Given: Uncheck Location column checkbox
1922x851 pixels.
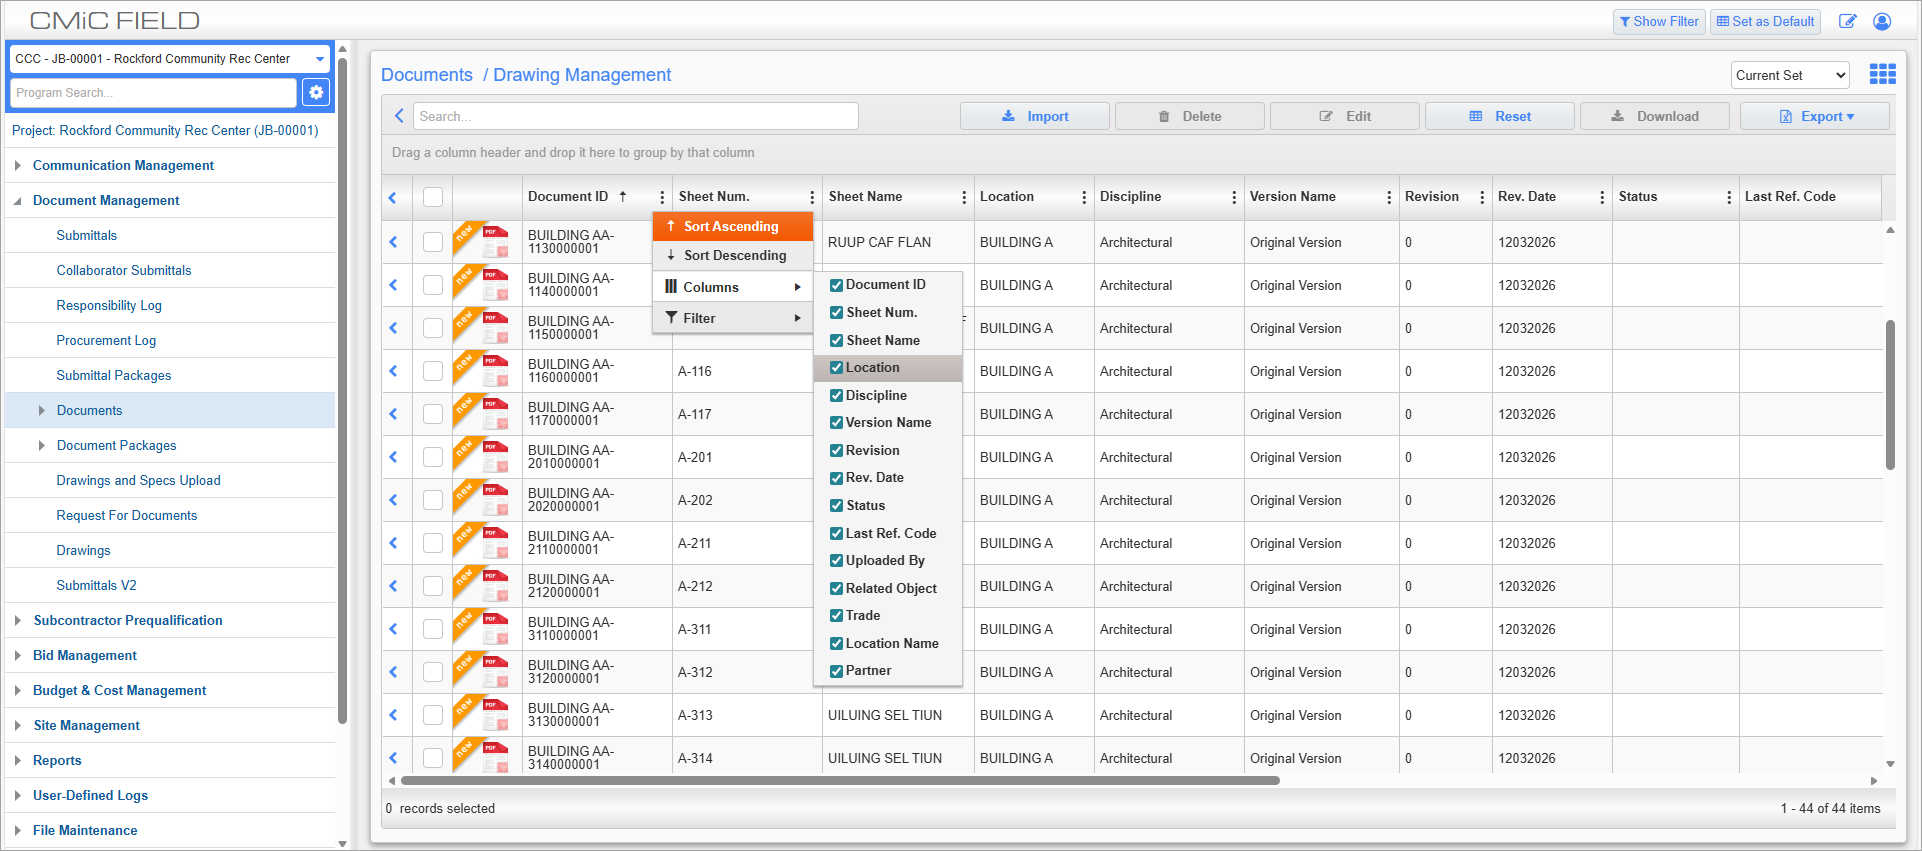Looking at the screenshot, I should (837, 368).
